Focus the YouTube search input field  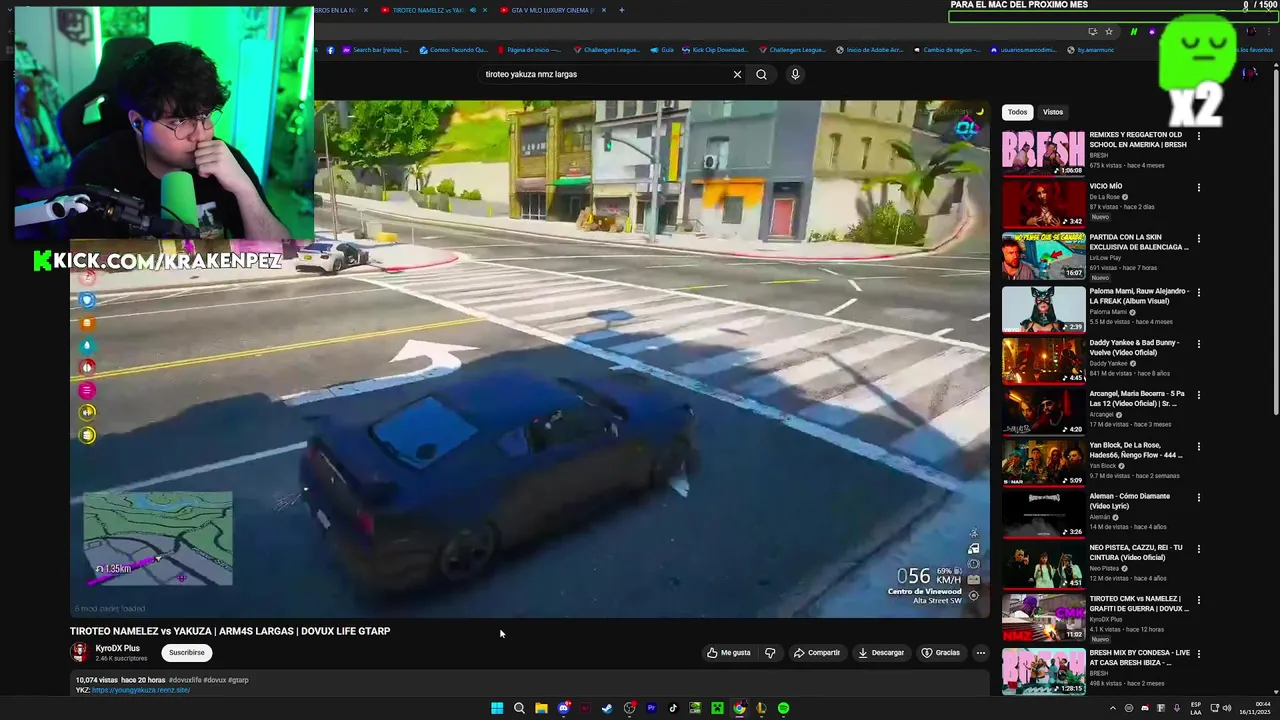605,74
